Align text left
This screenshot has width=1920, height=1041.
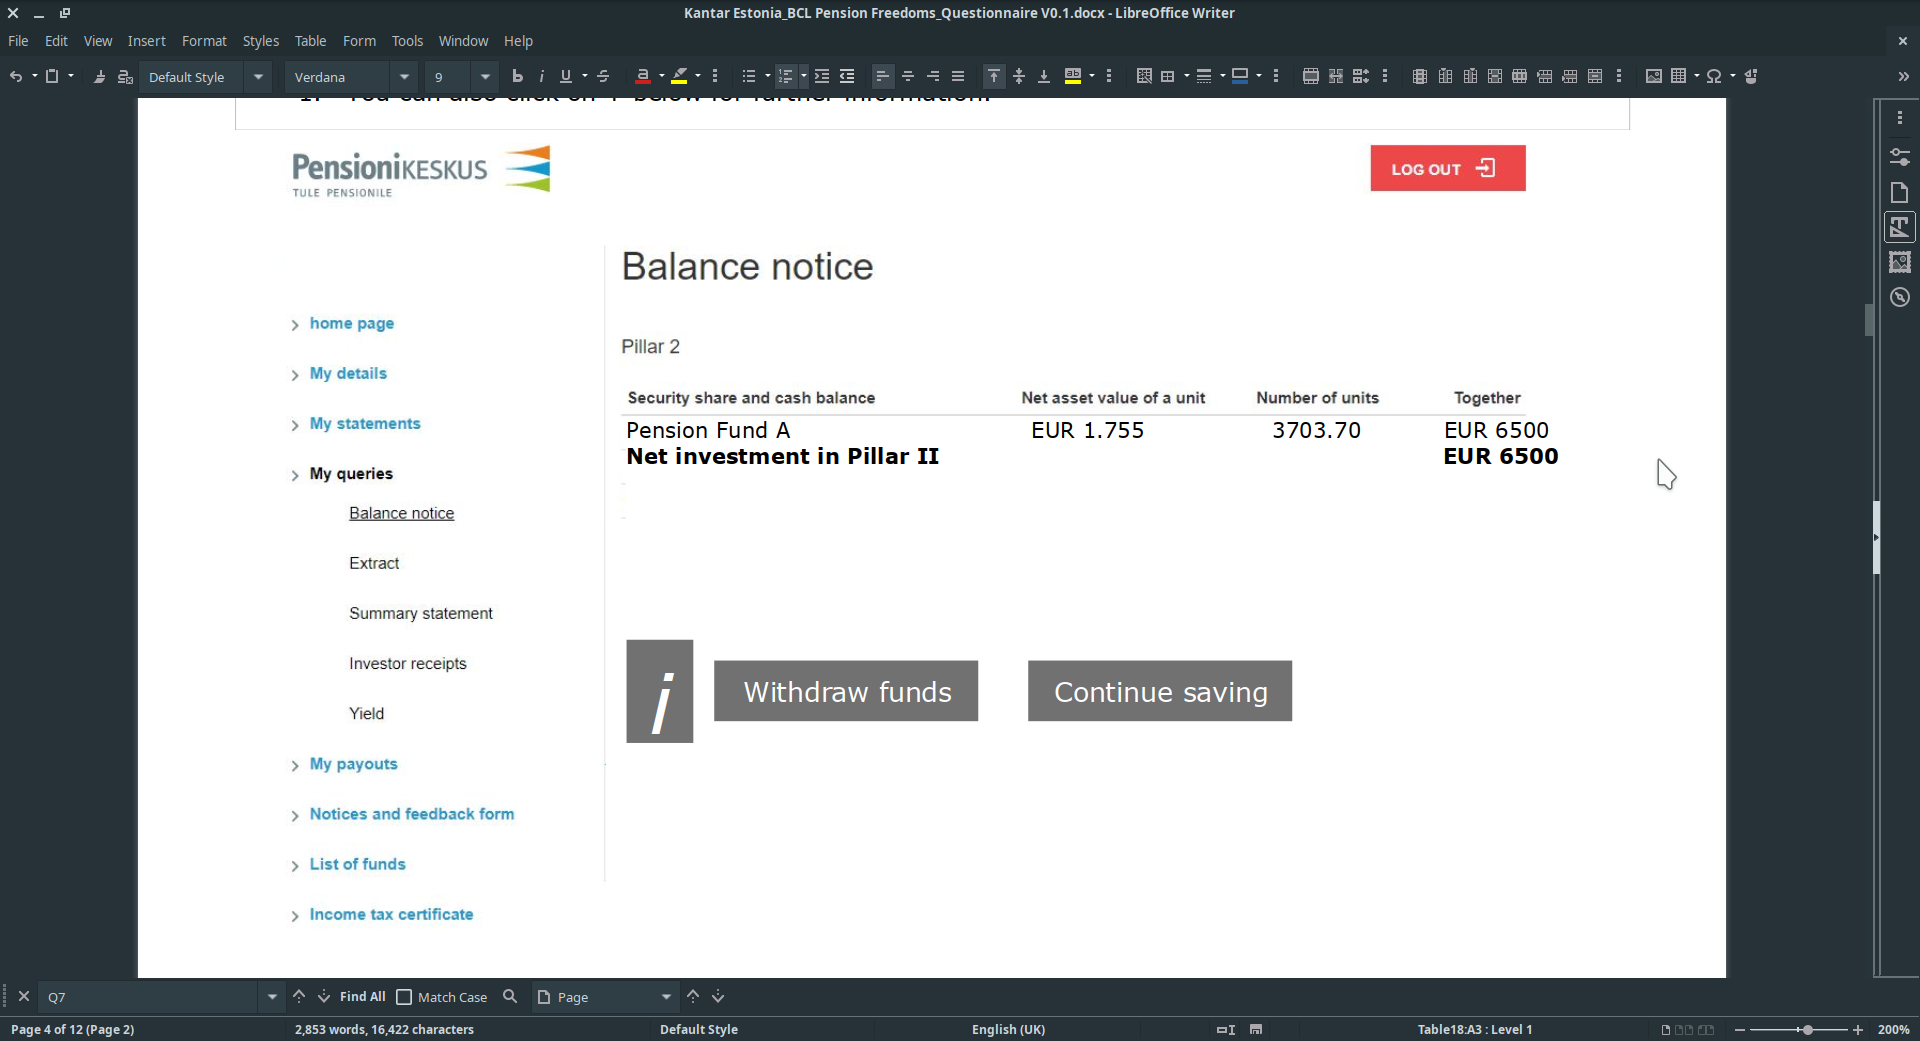coord(882,76)
